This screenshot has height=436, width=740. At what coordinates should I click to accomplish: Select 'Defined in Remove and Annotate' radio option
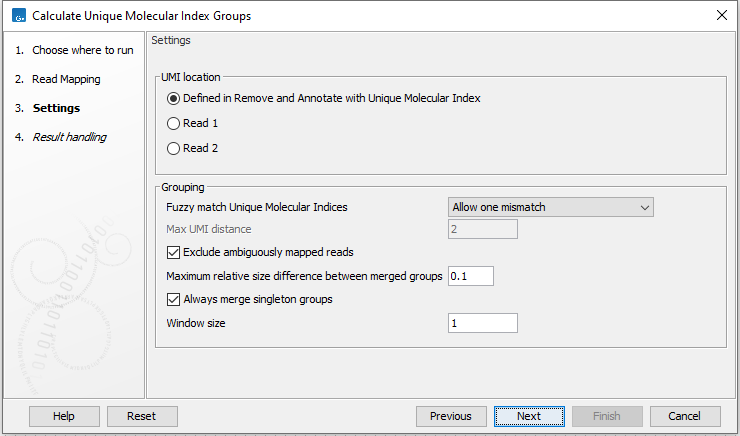[x=174, y=98]
